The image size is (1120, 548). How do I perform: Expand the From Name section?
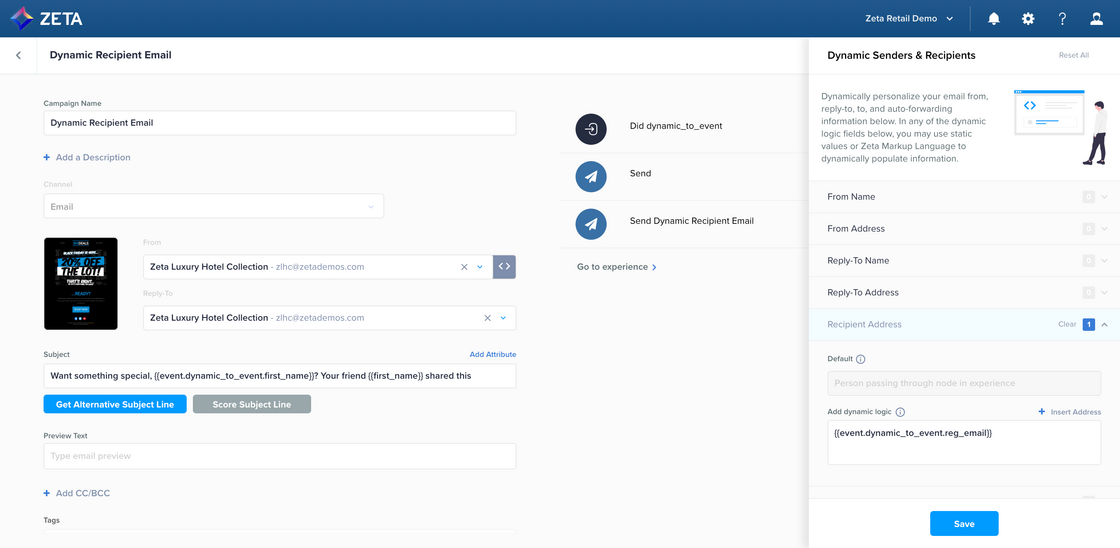[x=1104, y=197]
